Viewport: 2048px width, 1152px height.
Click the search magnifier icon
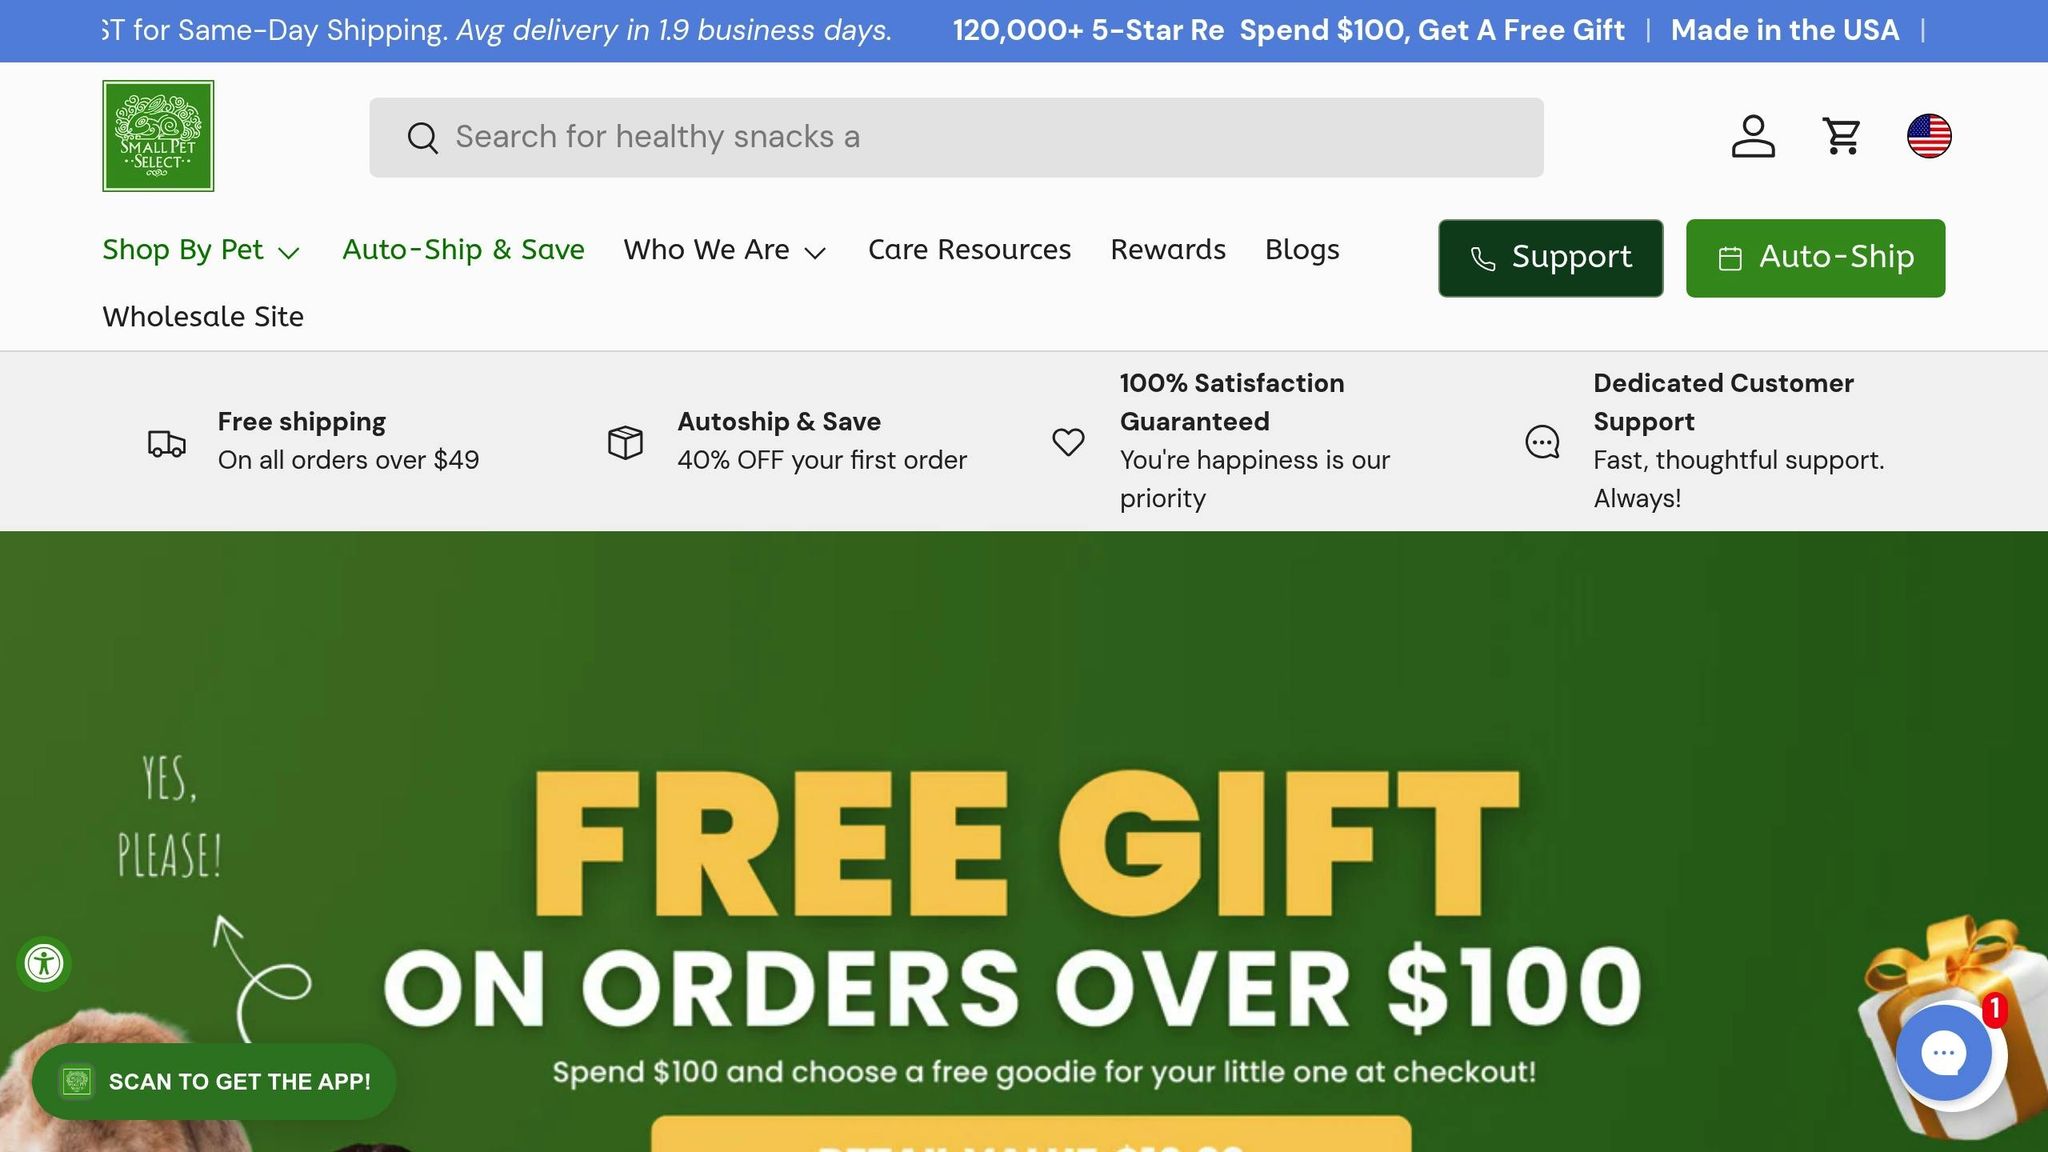(x=422, y=138)
